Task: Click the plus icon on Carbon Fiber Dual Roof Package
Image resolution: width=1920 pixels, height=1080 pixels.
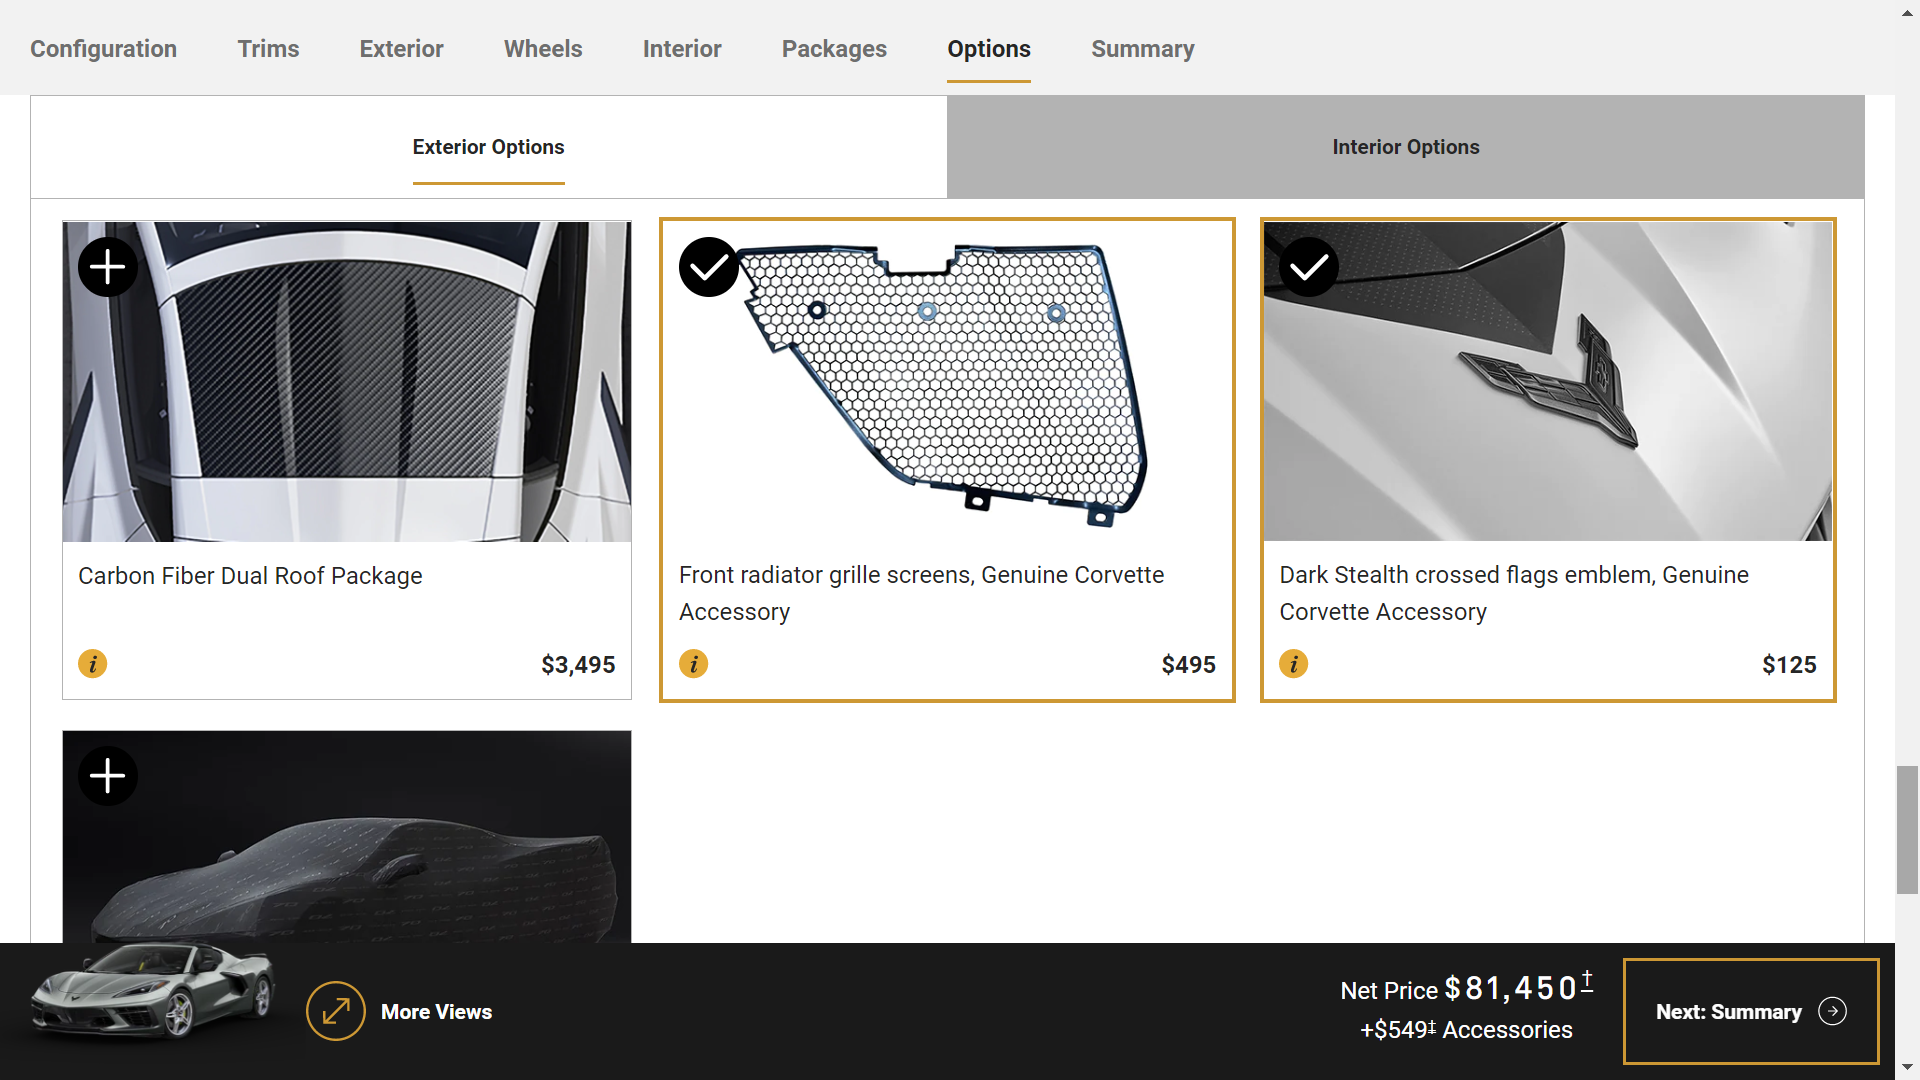Action: 107,266
